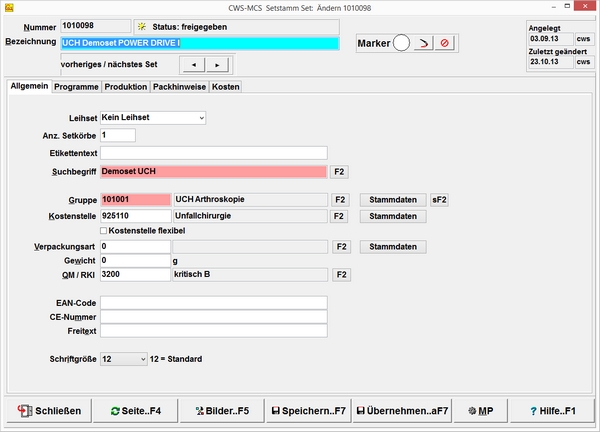Open the Produktion tab
600x432 pixels.
[x=126, y=87]
